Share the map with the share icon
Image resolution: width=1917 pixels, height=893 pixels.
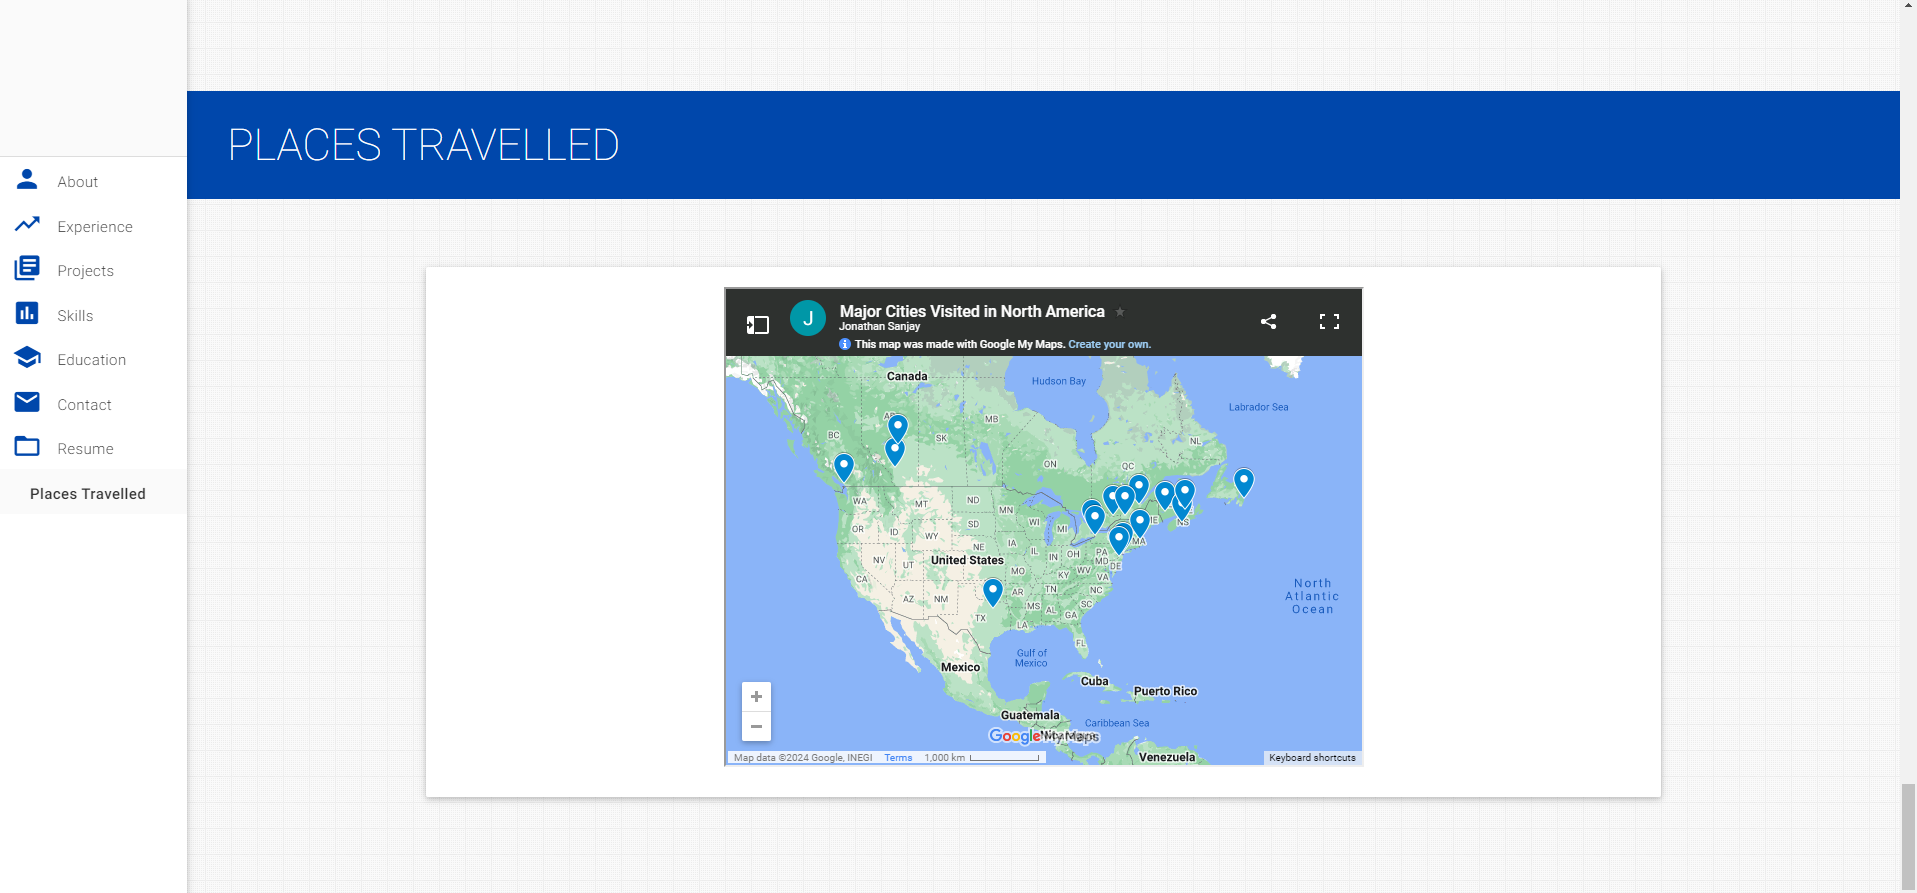tap(1268, 321)
